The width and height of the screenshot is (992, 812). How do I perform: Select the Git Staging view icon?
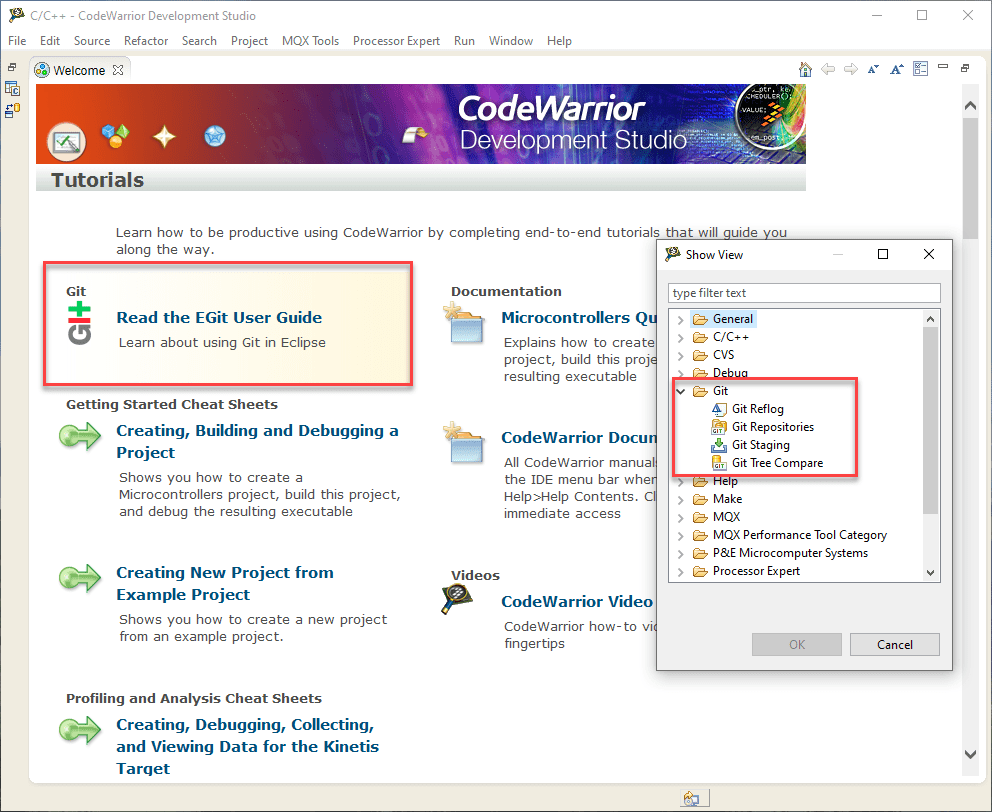(719, 445)
